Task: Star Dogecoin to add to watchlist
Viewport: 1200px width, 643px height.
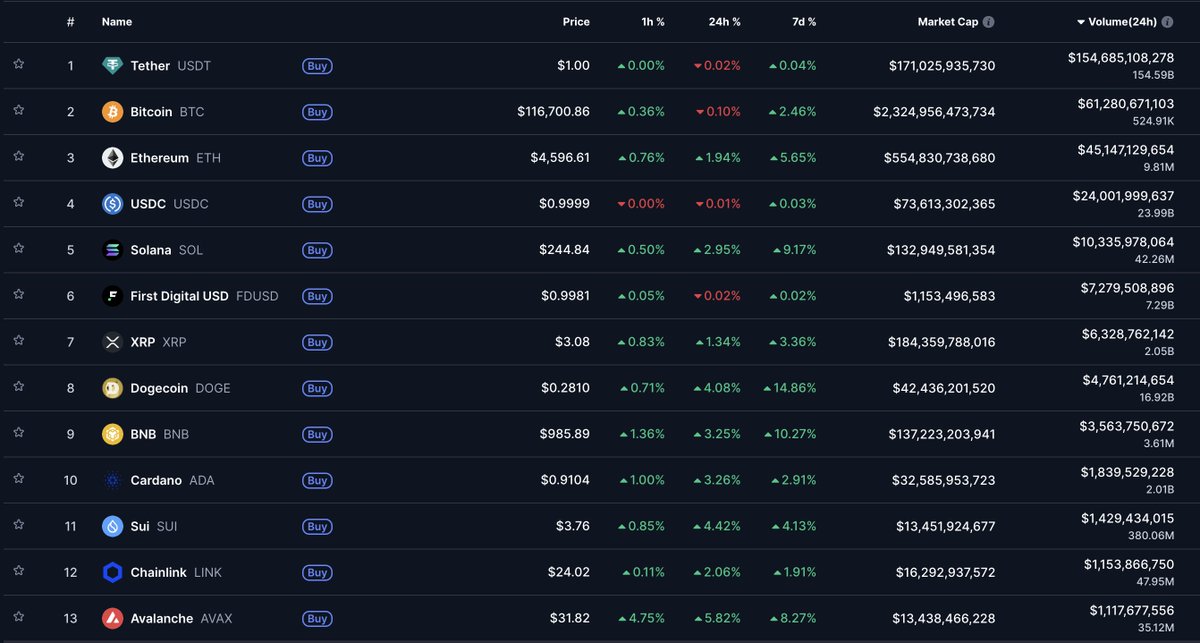Action: click(x=19, y=386)
